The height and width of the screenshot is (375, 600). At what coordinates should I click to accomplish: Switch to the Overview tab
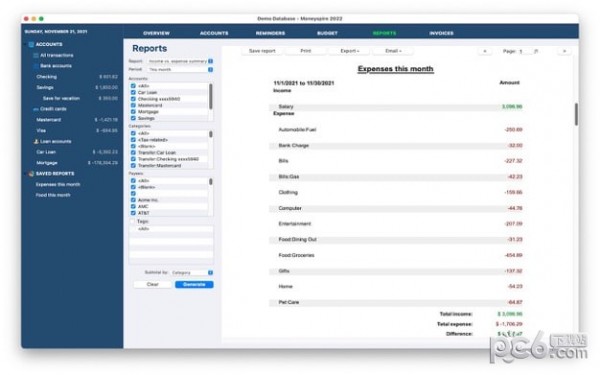pyautogui.click(x=156, y=33)
